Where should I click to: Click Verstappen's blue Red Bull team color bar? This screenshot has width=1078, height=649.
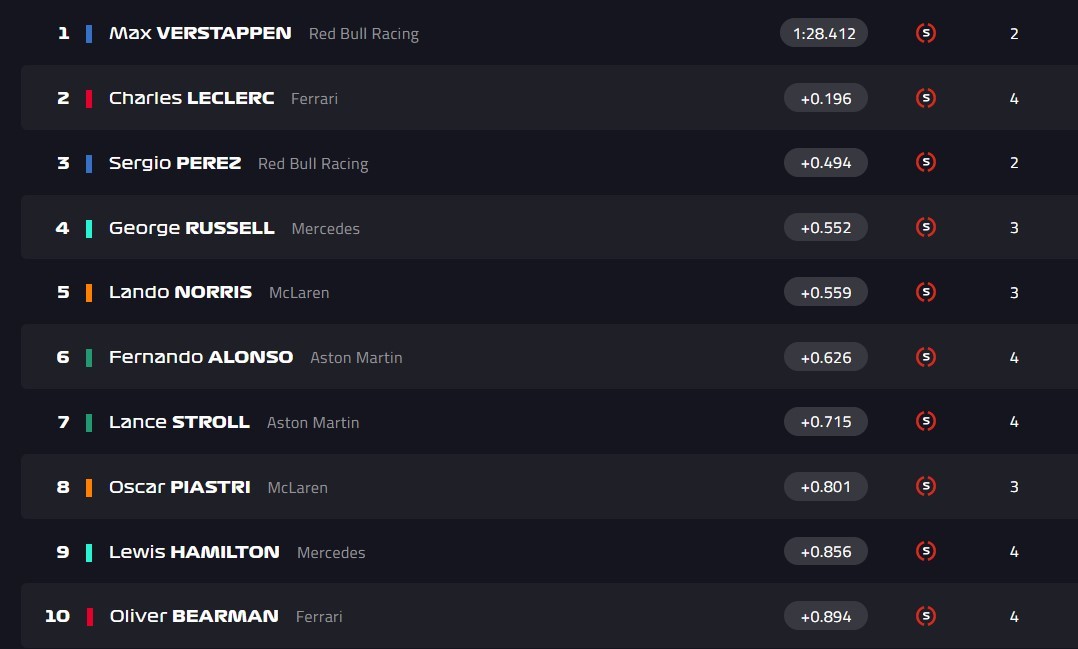[x=89, y=33]
